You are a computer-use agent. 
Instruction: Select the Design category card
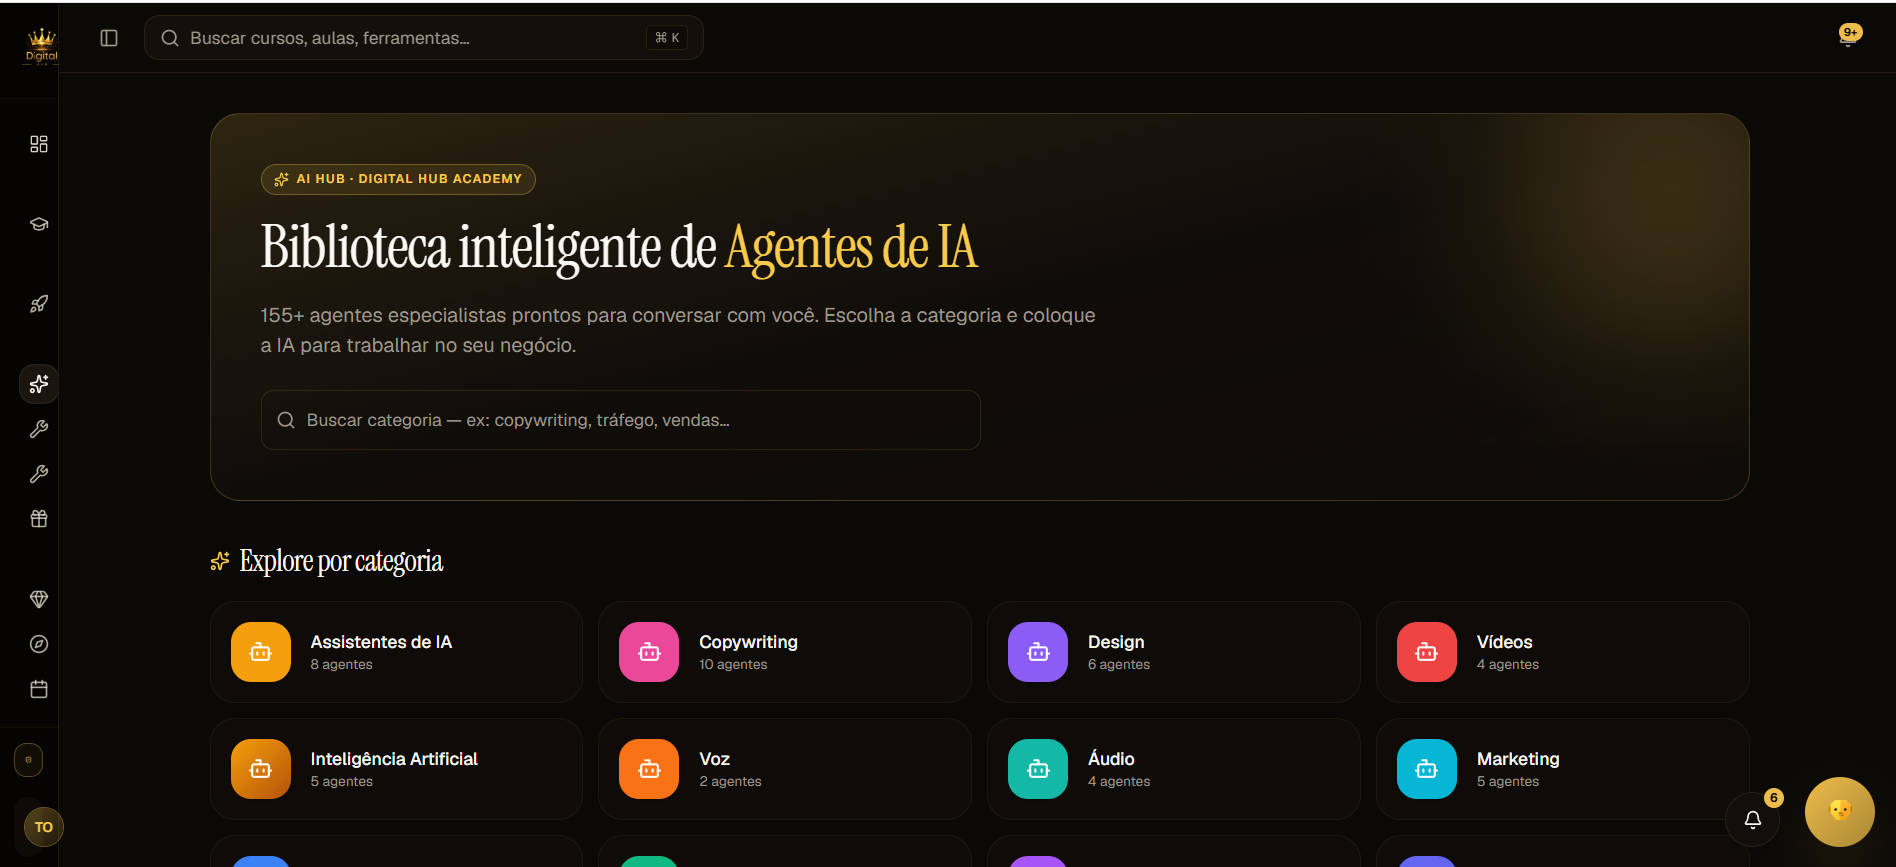pyautogui.click(x=1174, y=652)
